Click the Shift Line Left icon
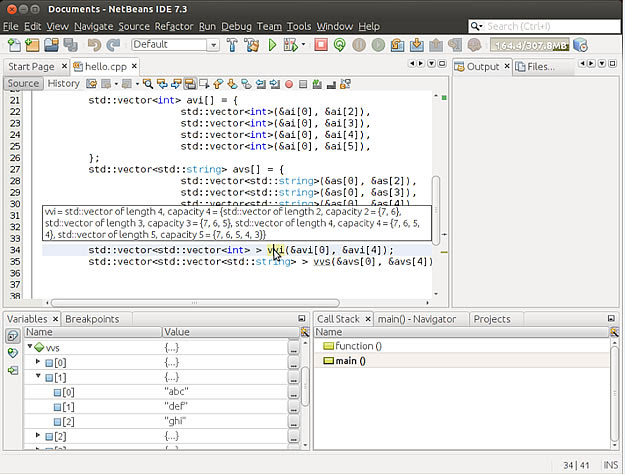Image resolution: width=625 pixels, height=474 pixels. pos(261,84)
